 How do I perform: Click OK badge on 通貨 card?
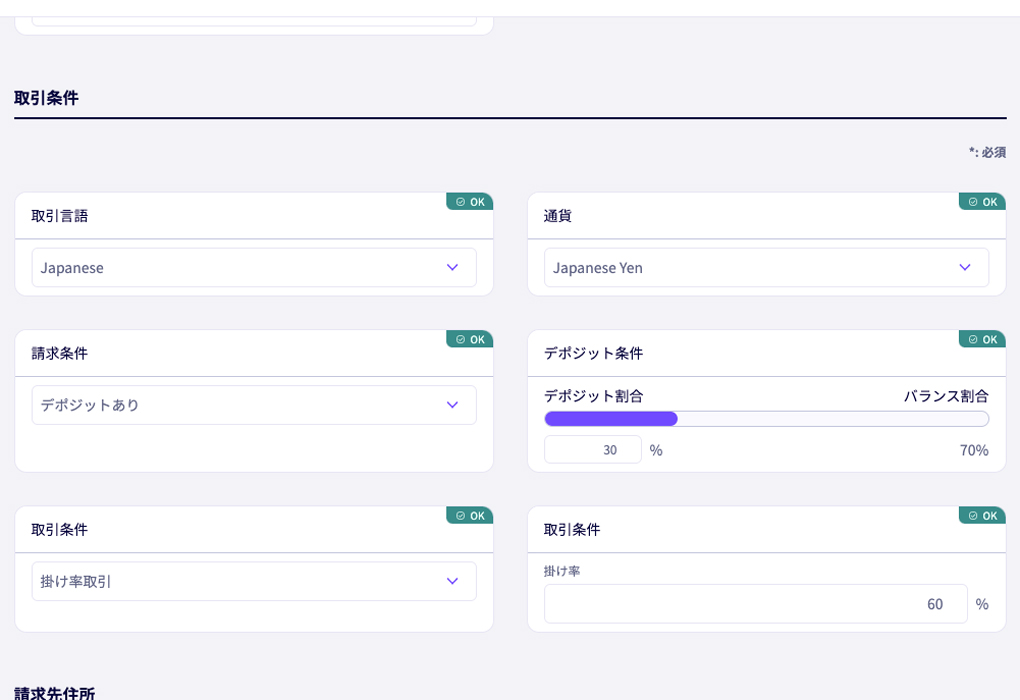point(982,202)
